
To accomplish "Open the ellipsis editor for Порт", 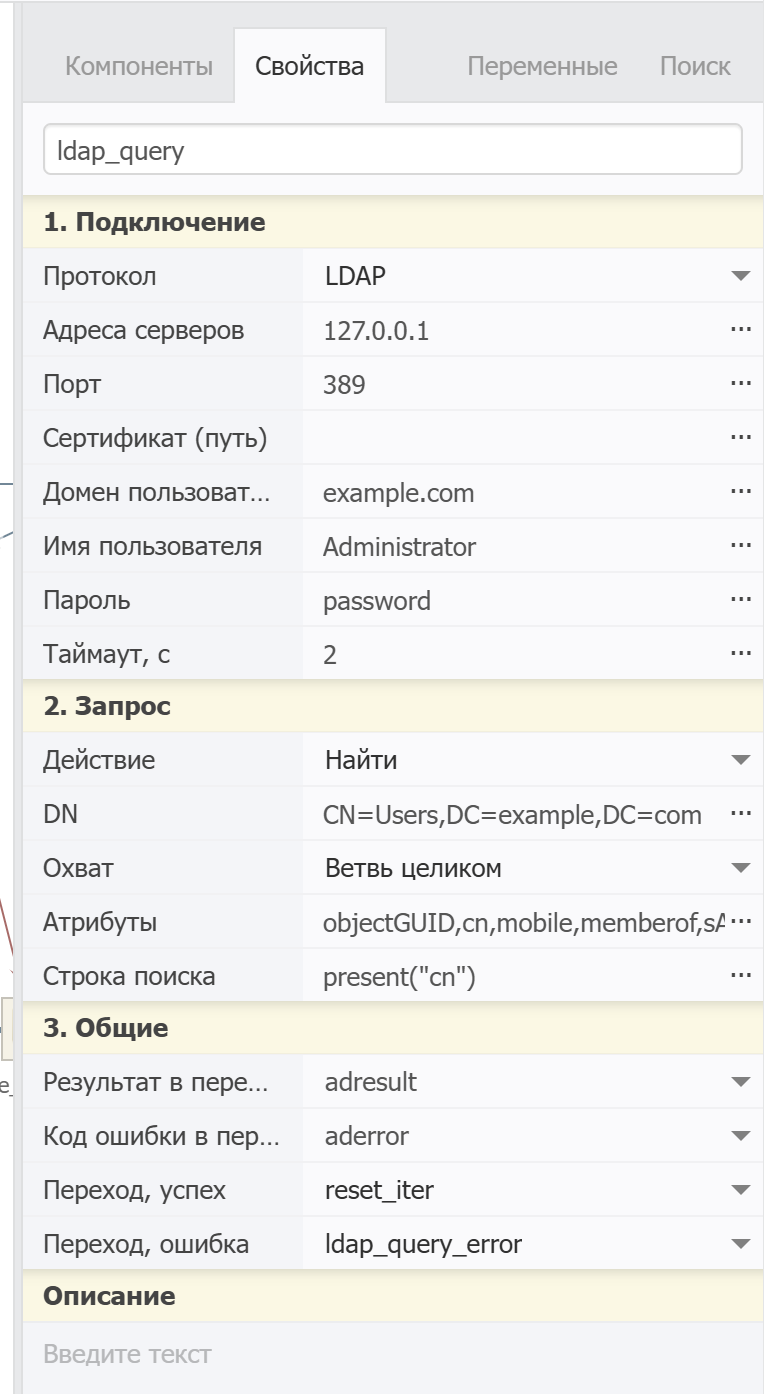I will [x=740, y=384].
